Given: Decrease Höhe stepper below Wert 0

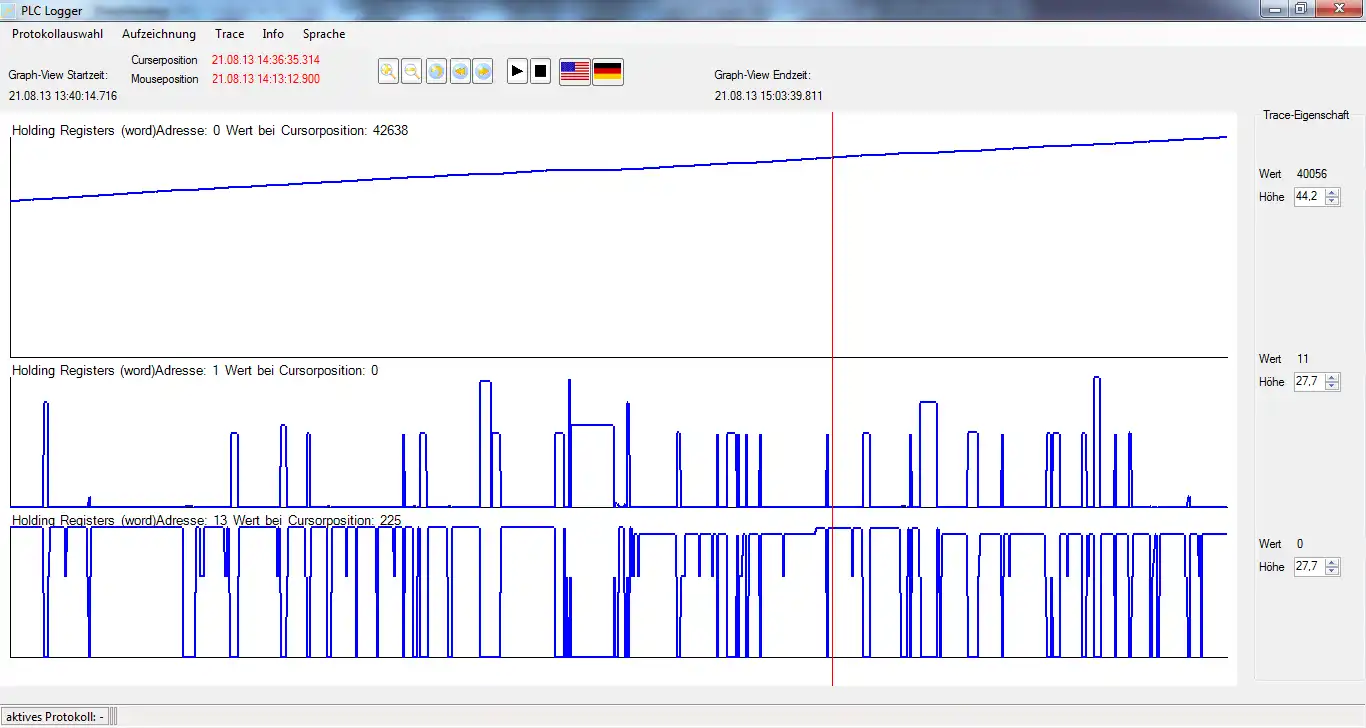Looking at the screenshot, I should [x=1332, y=571].
